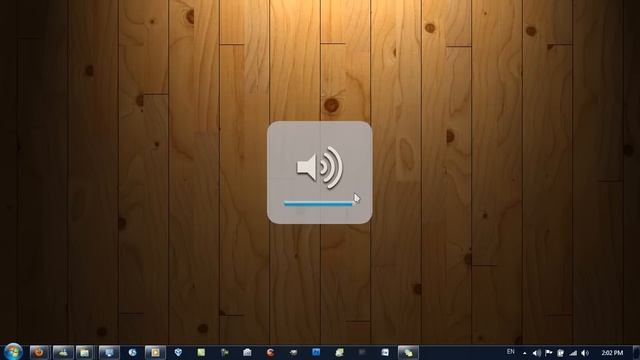Click the blue cube taskbar icon
640x360 pixels.
[x=178, y=352]
